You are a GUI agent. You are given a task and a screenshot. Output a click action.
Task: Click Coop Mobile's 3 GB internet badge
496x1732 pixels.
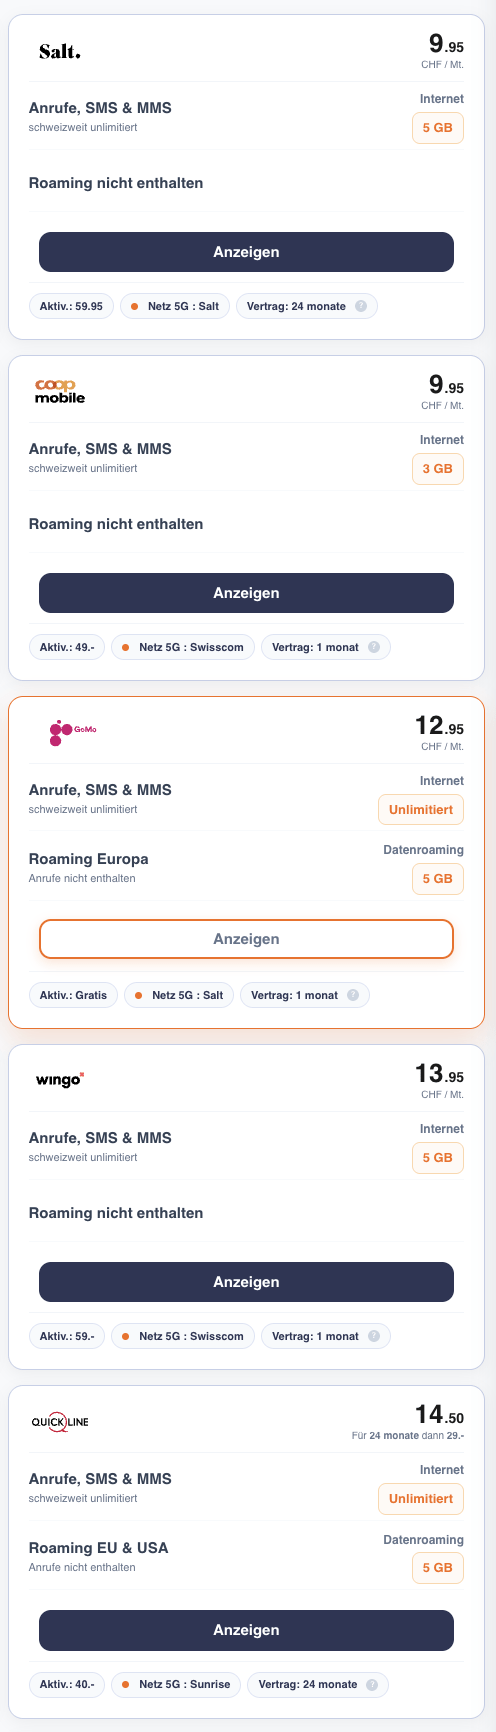point(438,468)
